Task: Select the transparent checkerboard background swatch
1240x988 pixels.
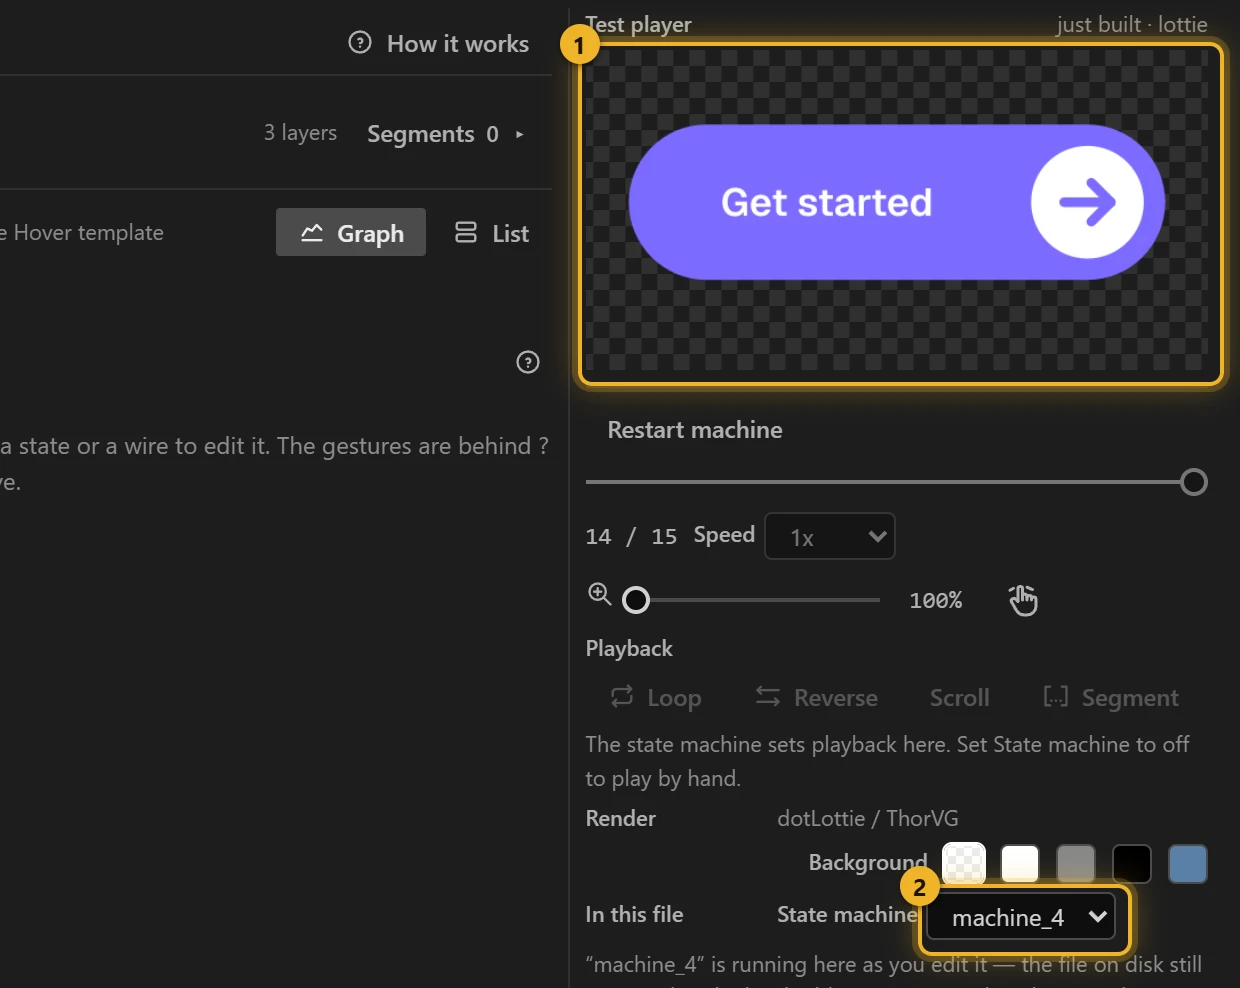Action: click(964, 864)
